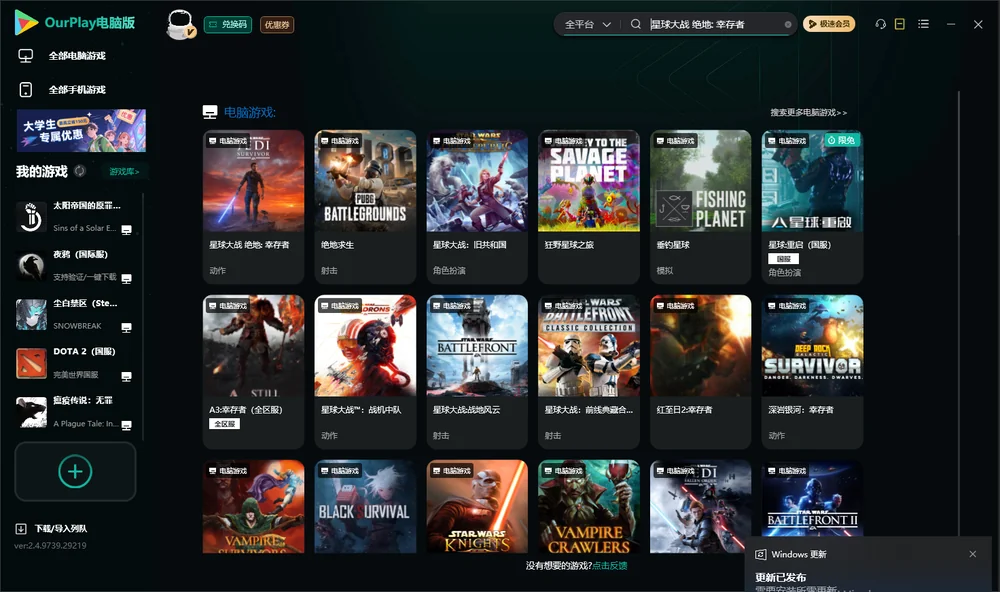Click the add game plus button
Screen dimensions: 1000x592
point(75,471)
